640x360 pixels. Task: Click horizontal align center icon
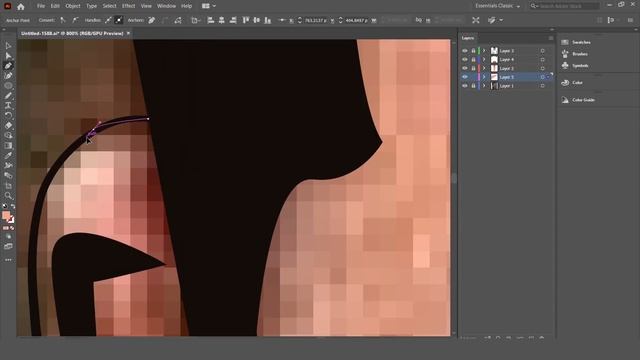click(x=222, y=20)
